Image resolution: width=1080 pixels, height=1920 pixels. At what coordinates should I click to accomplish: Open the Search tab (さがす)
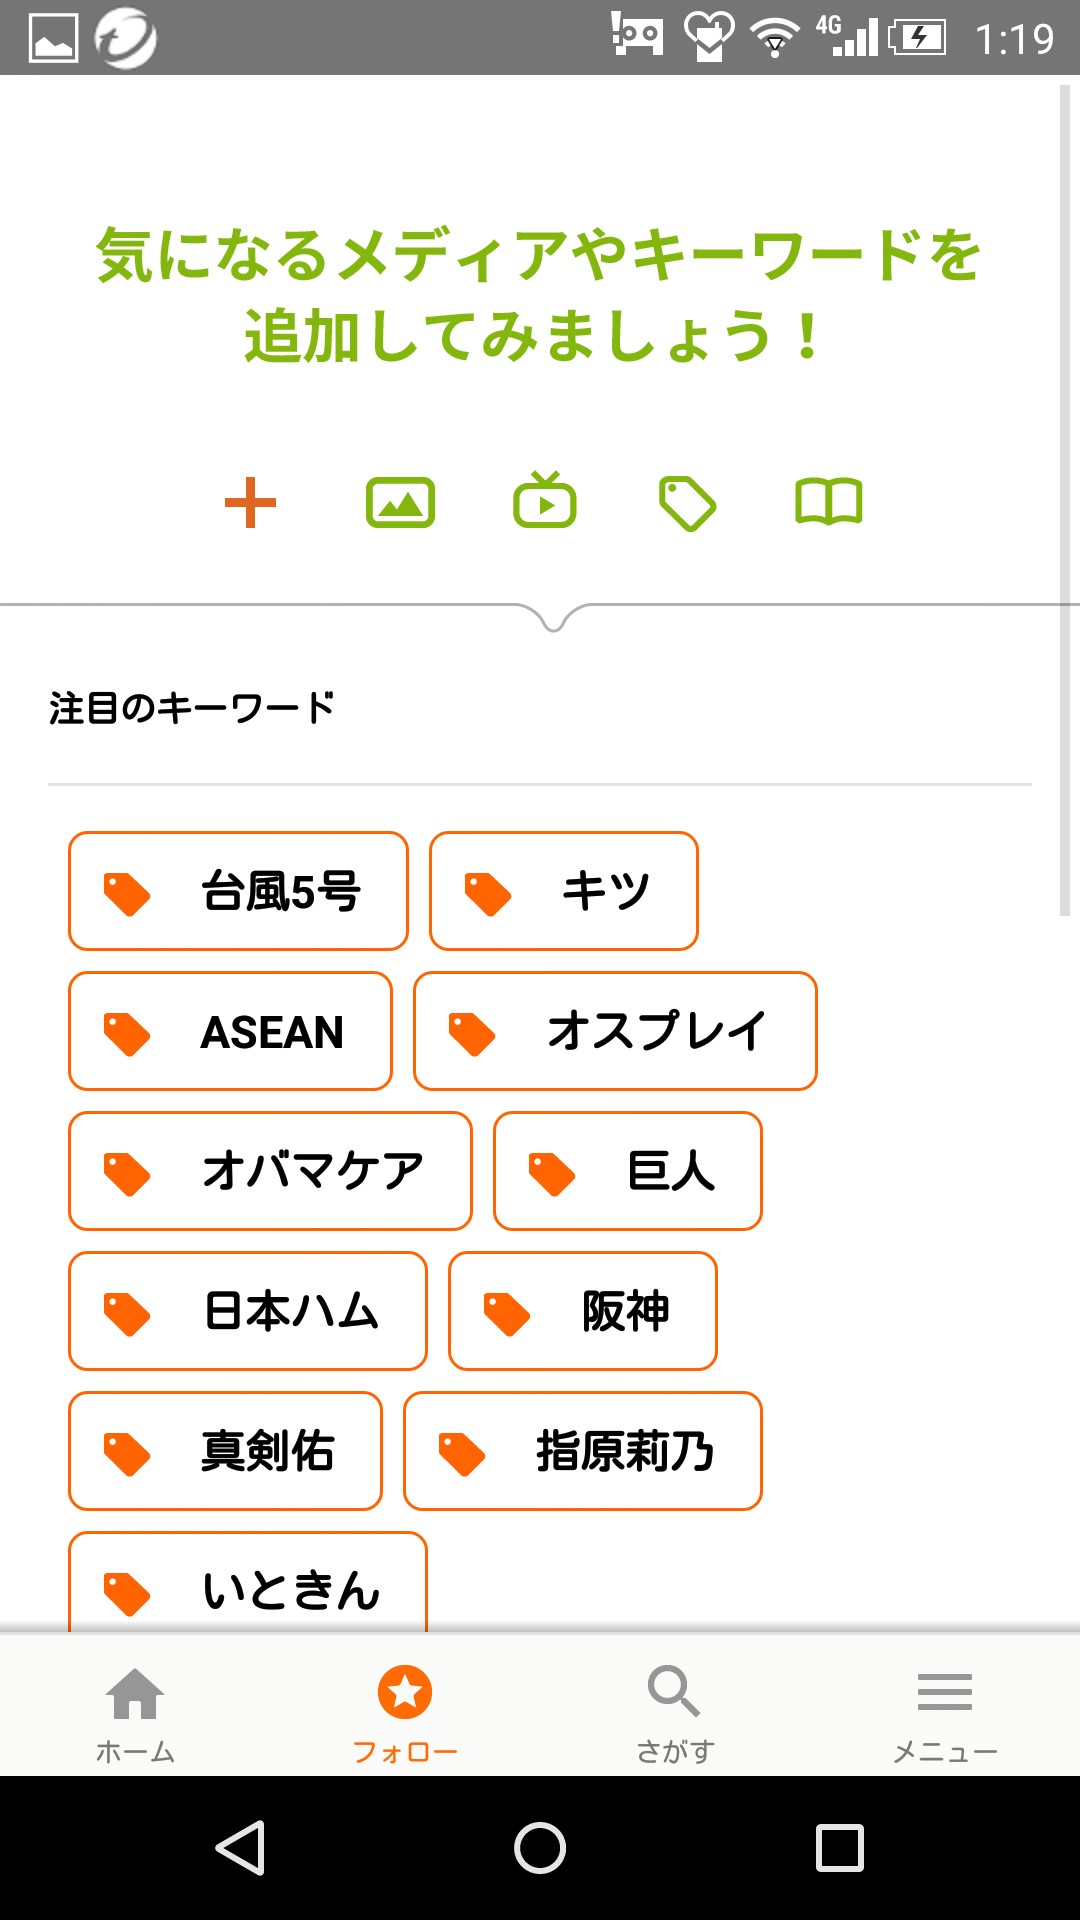click(x=675, y=1712)
